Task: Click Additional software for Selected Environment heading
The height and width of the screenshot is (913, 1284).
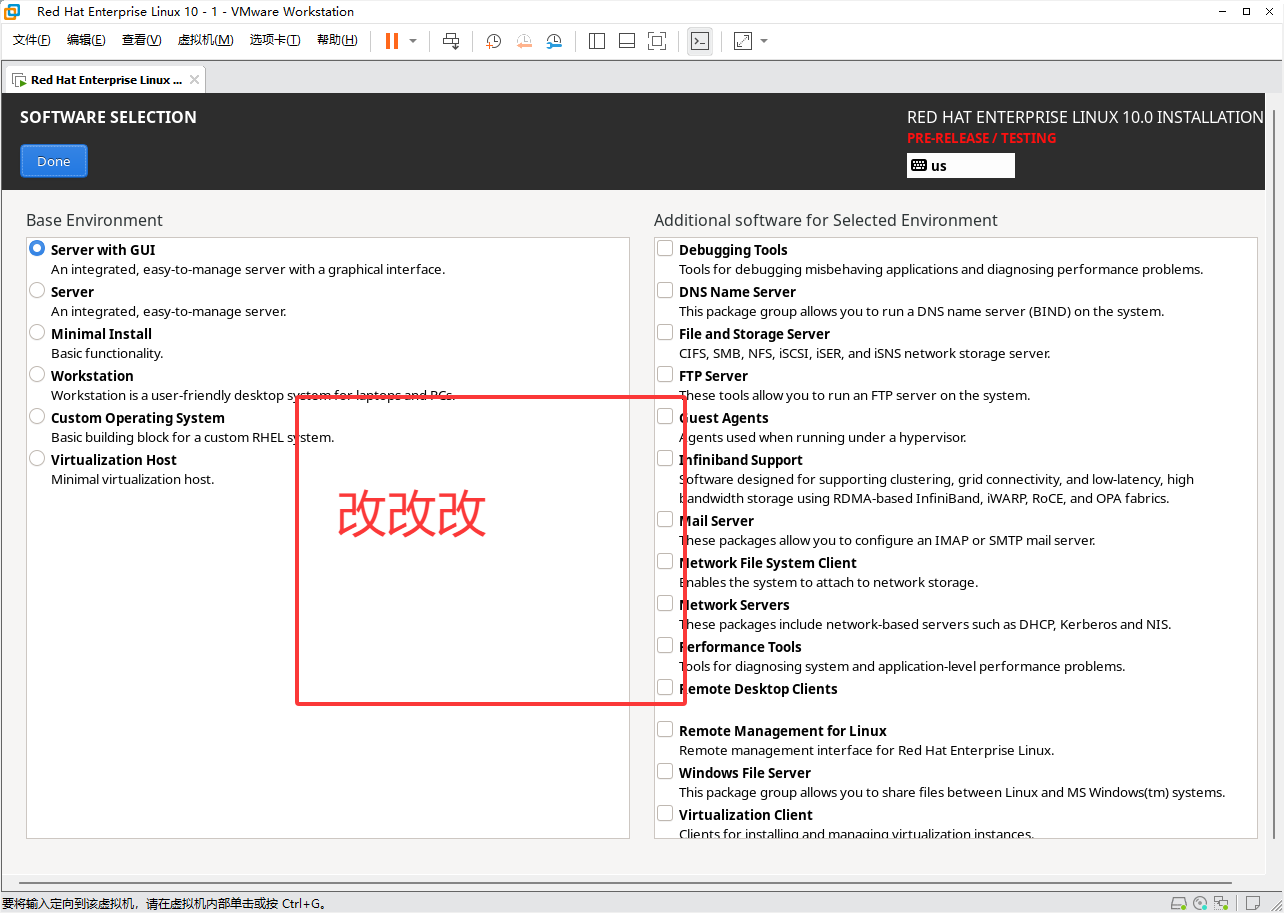Action: 826,220
